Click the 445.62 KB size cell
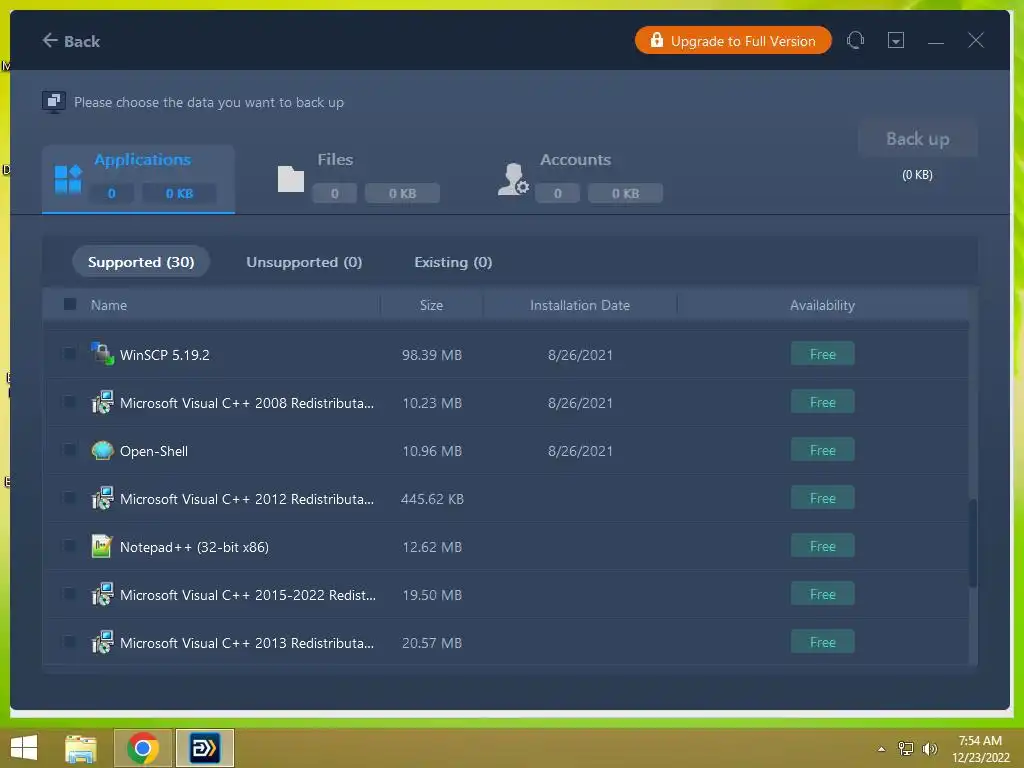Viewport: 1024px width, 768px height. [432, 499]
